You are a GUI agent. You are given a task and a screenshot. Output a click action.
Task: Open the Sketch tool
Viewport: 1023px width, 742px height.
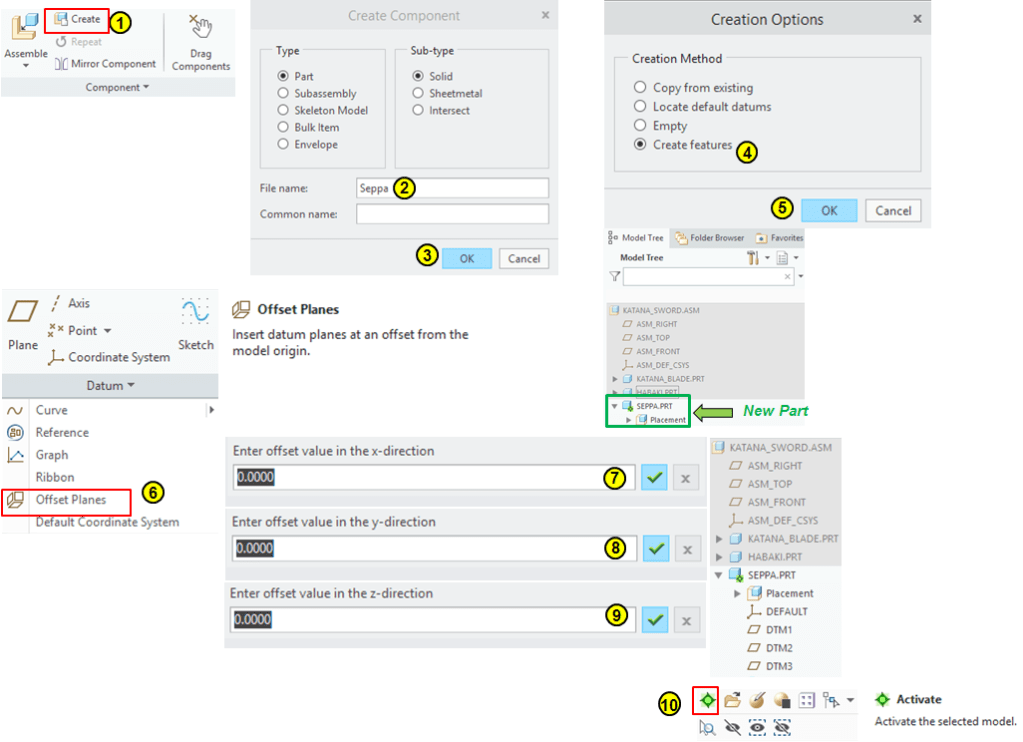[195, 322]
